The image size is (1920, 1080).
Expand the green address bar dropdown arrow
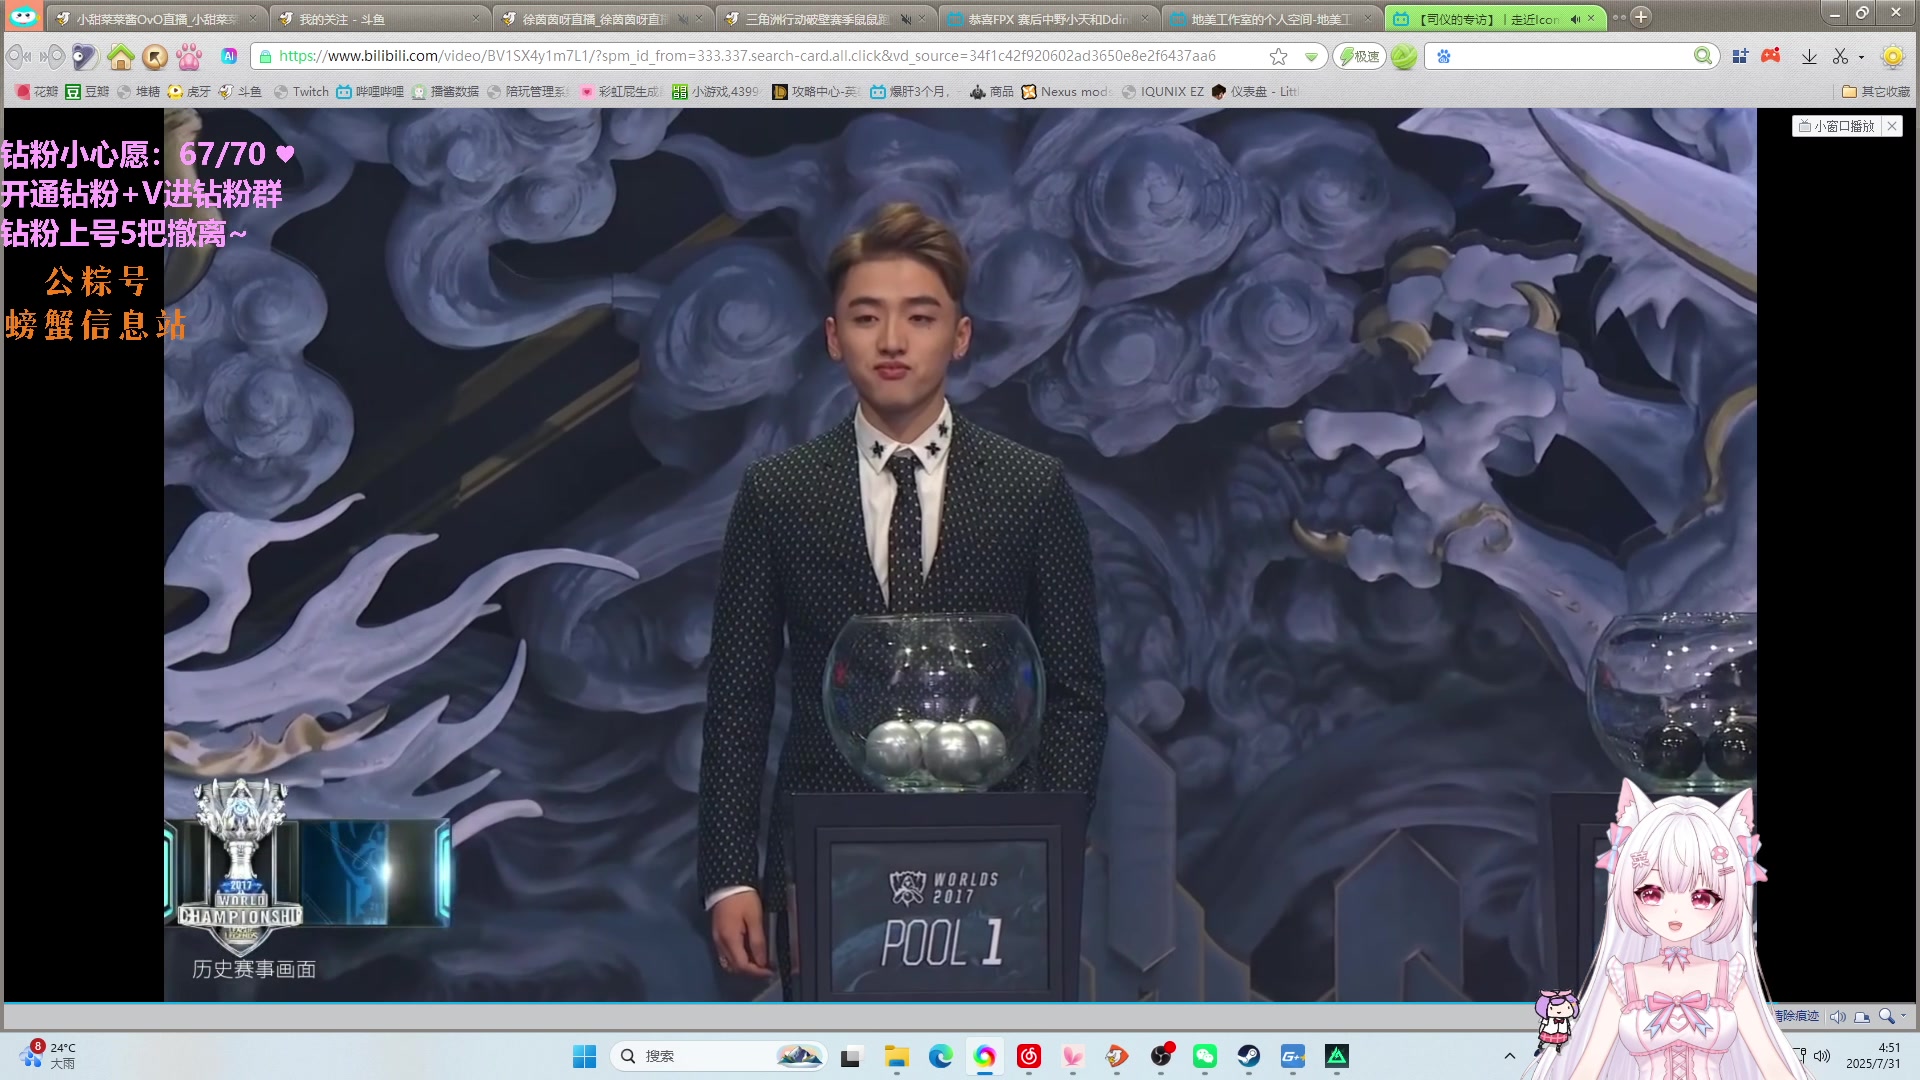point(1310,57)
